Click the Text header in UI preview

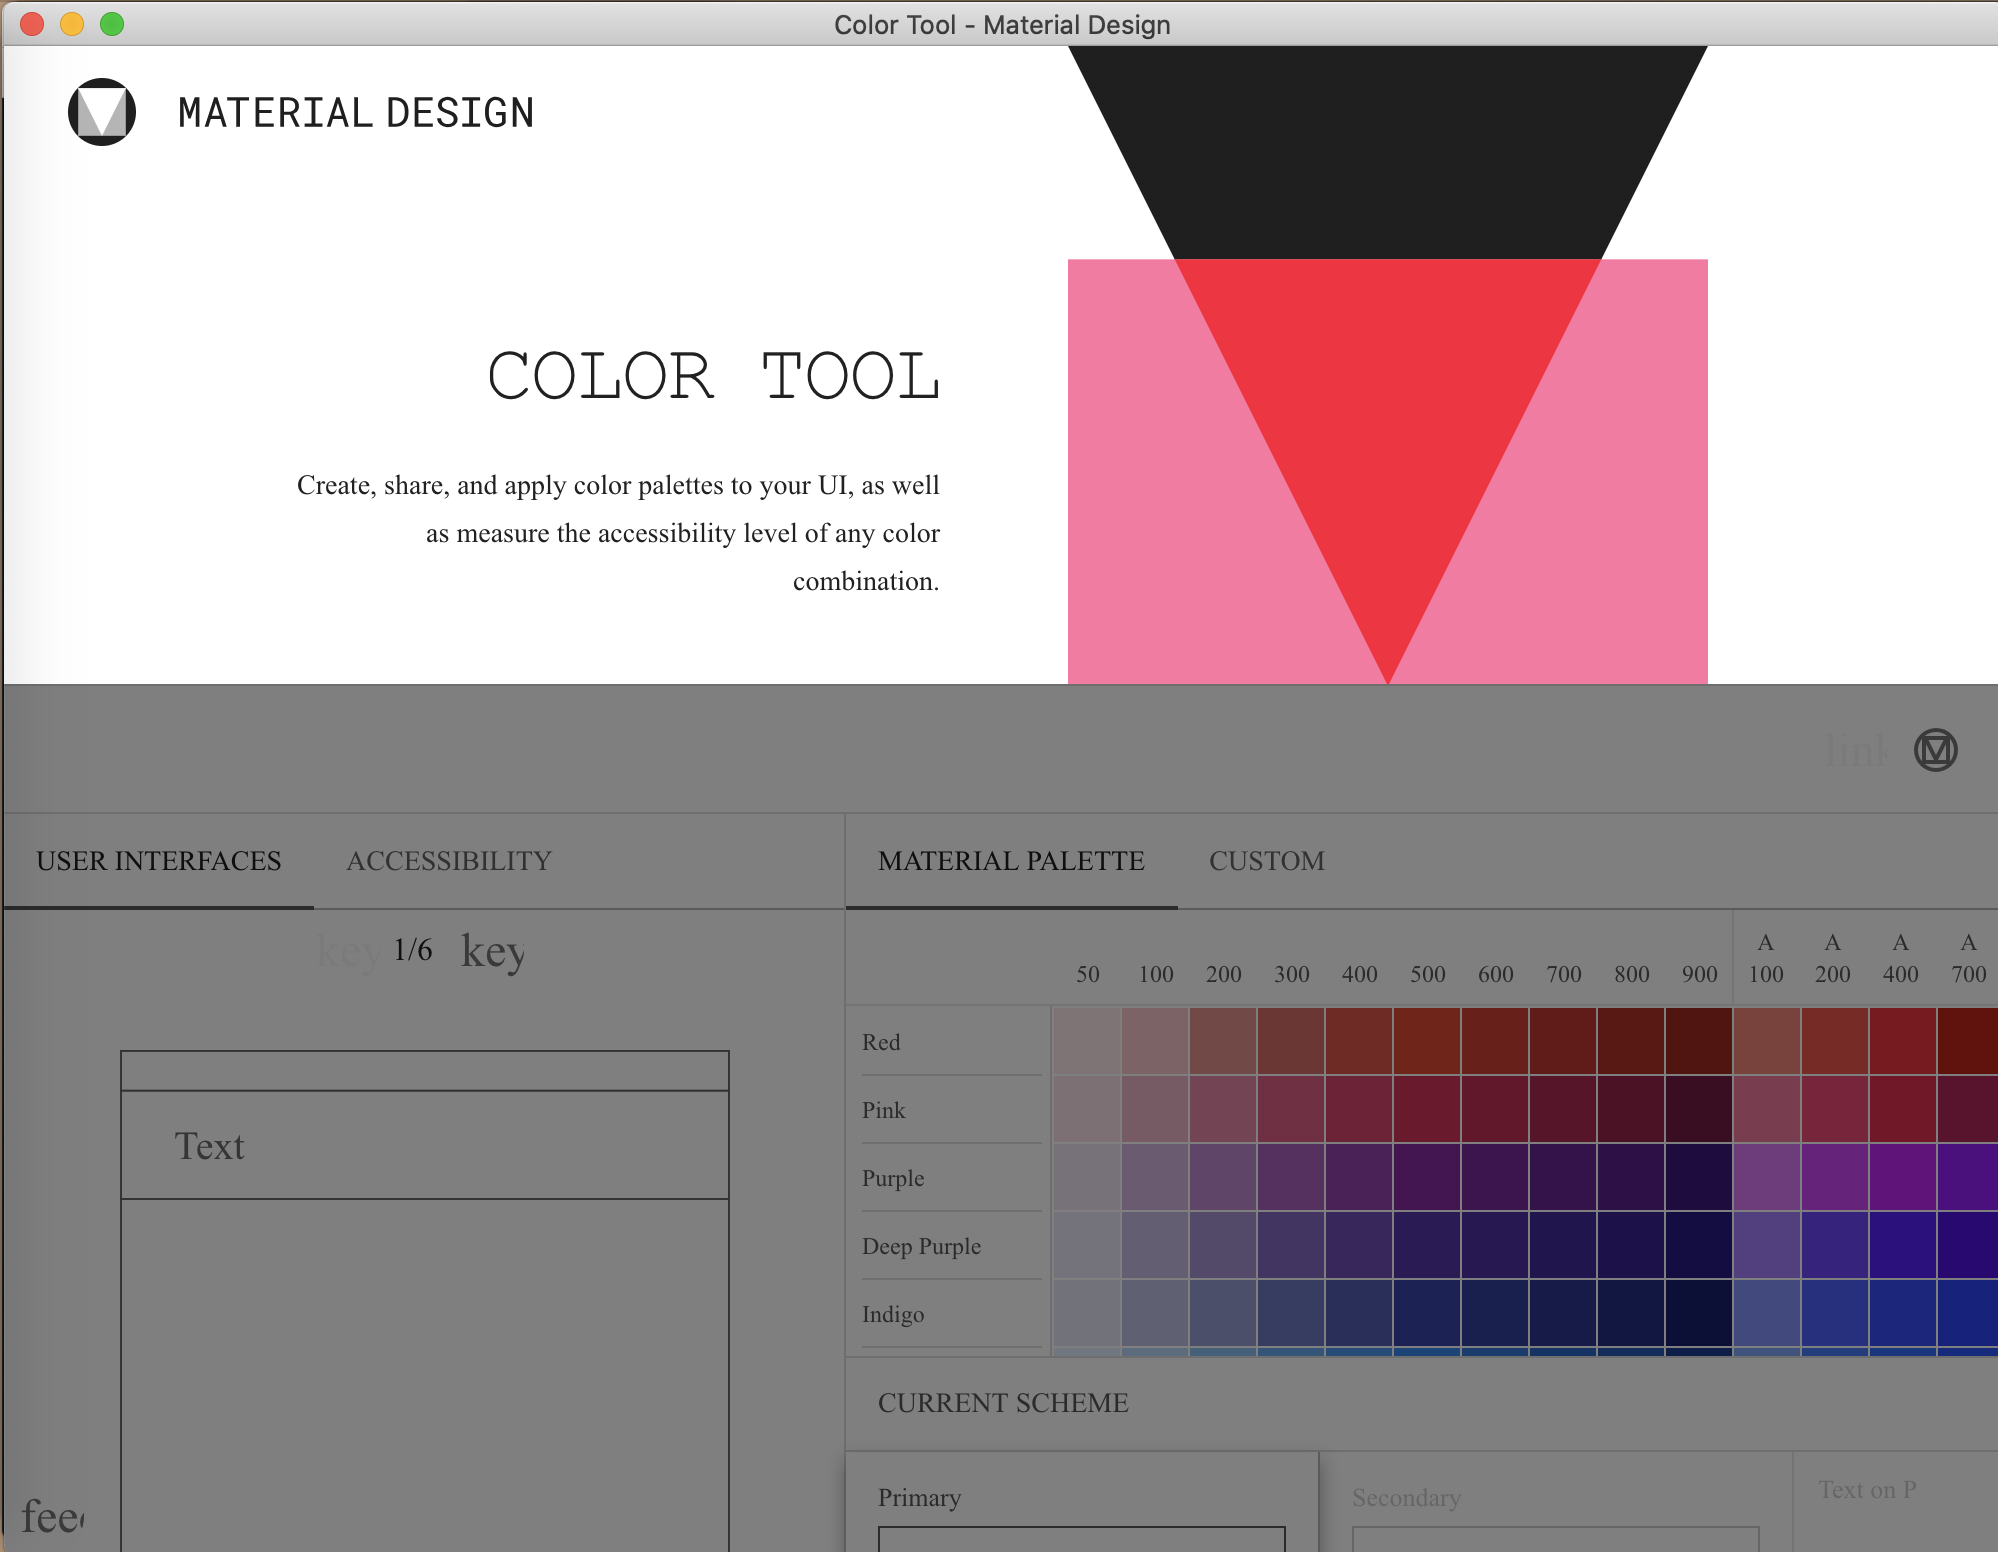pos(210,1146)
